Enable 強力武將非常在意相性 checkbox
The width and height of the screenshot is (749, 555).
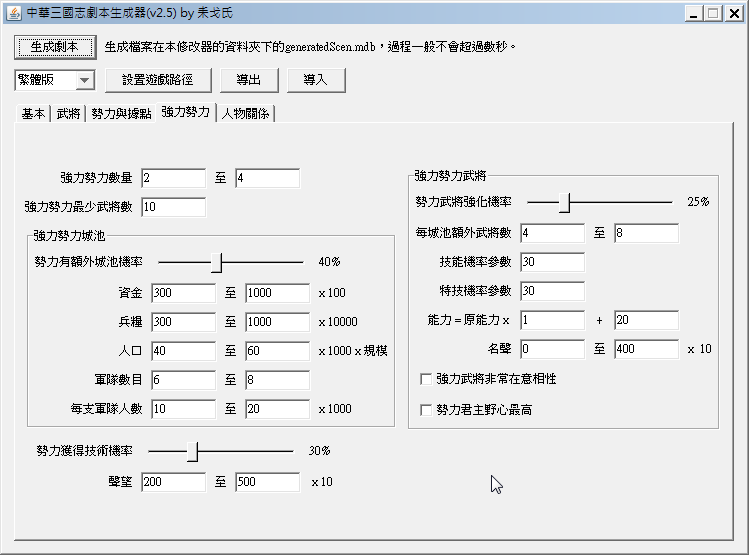point(427,380)
